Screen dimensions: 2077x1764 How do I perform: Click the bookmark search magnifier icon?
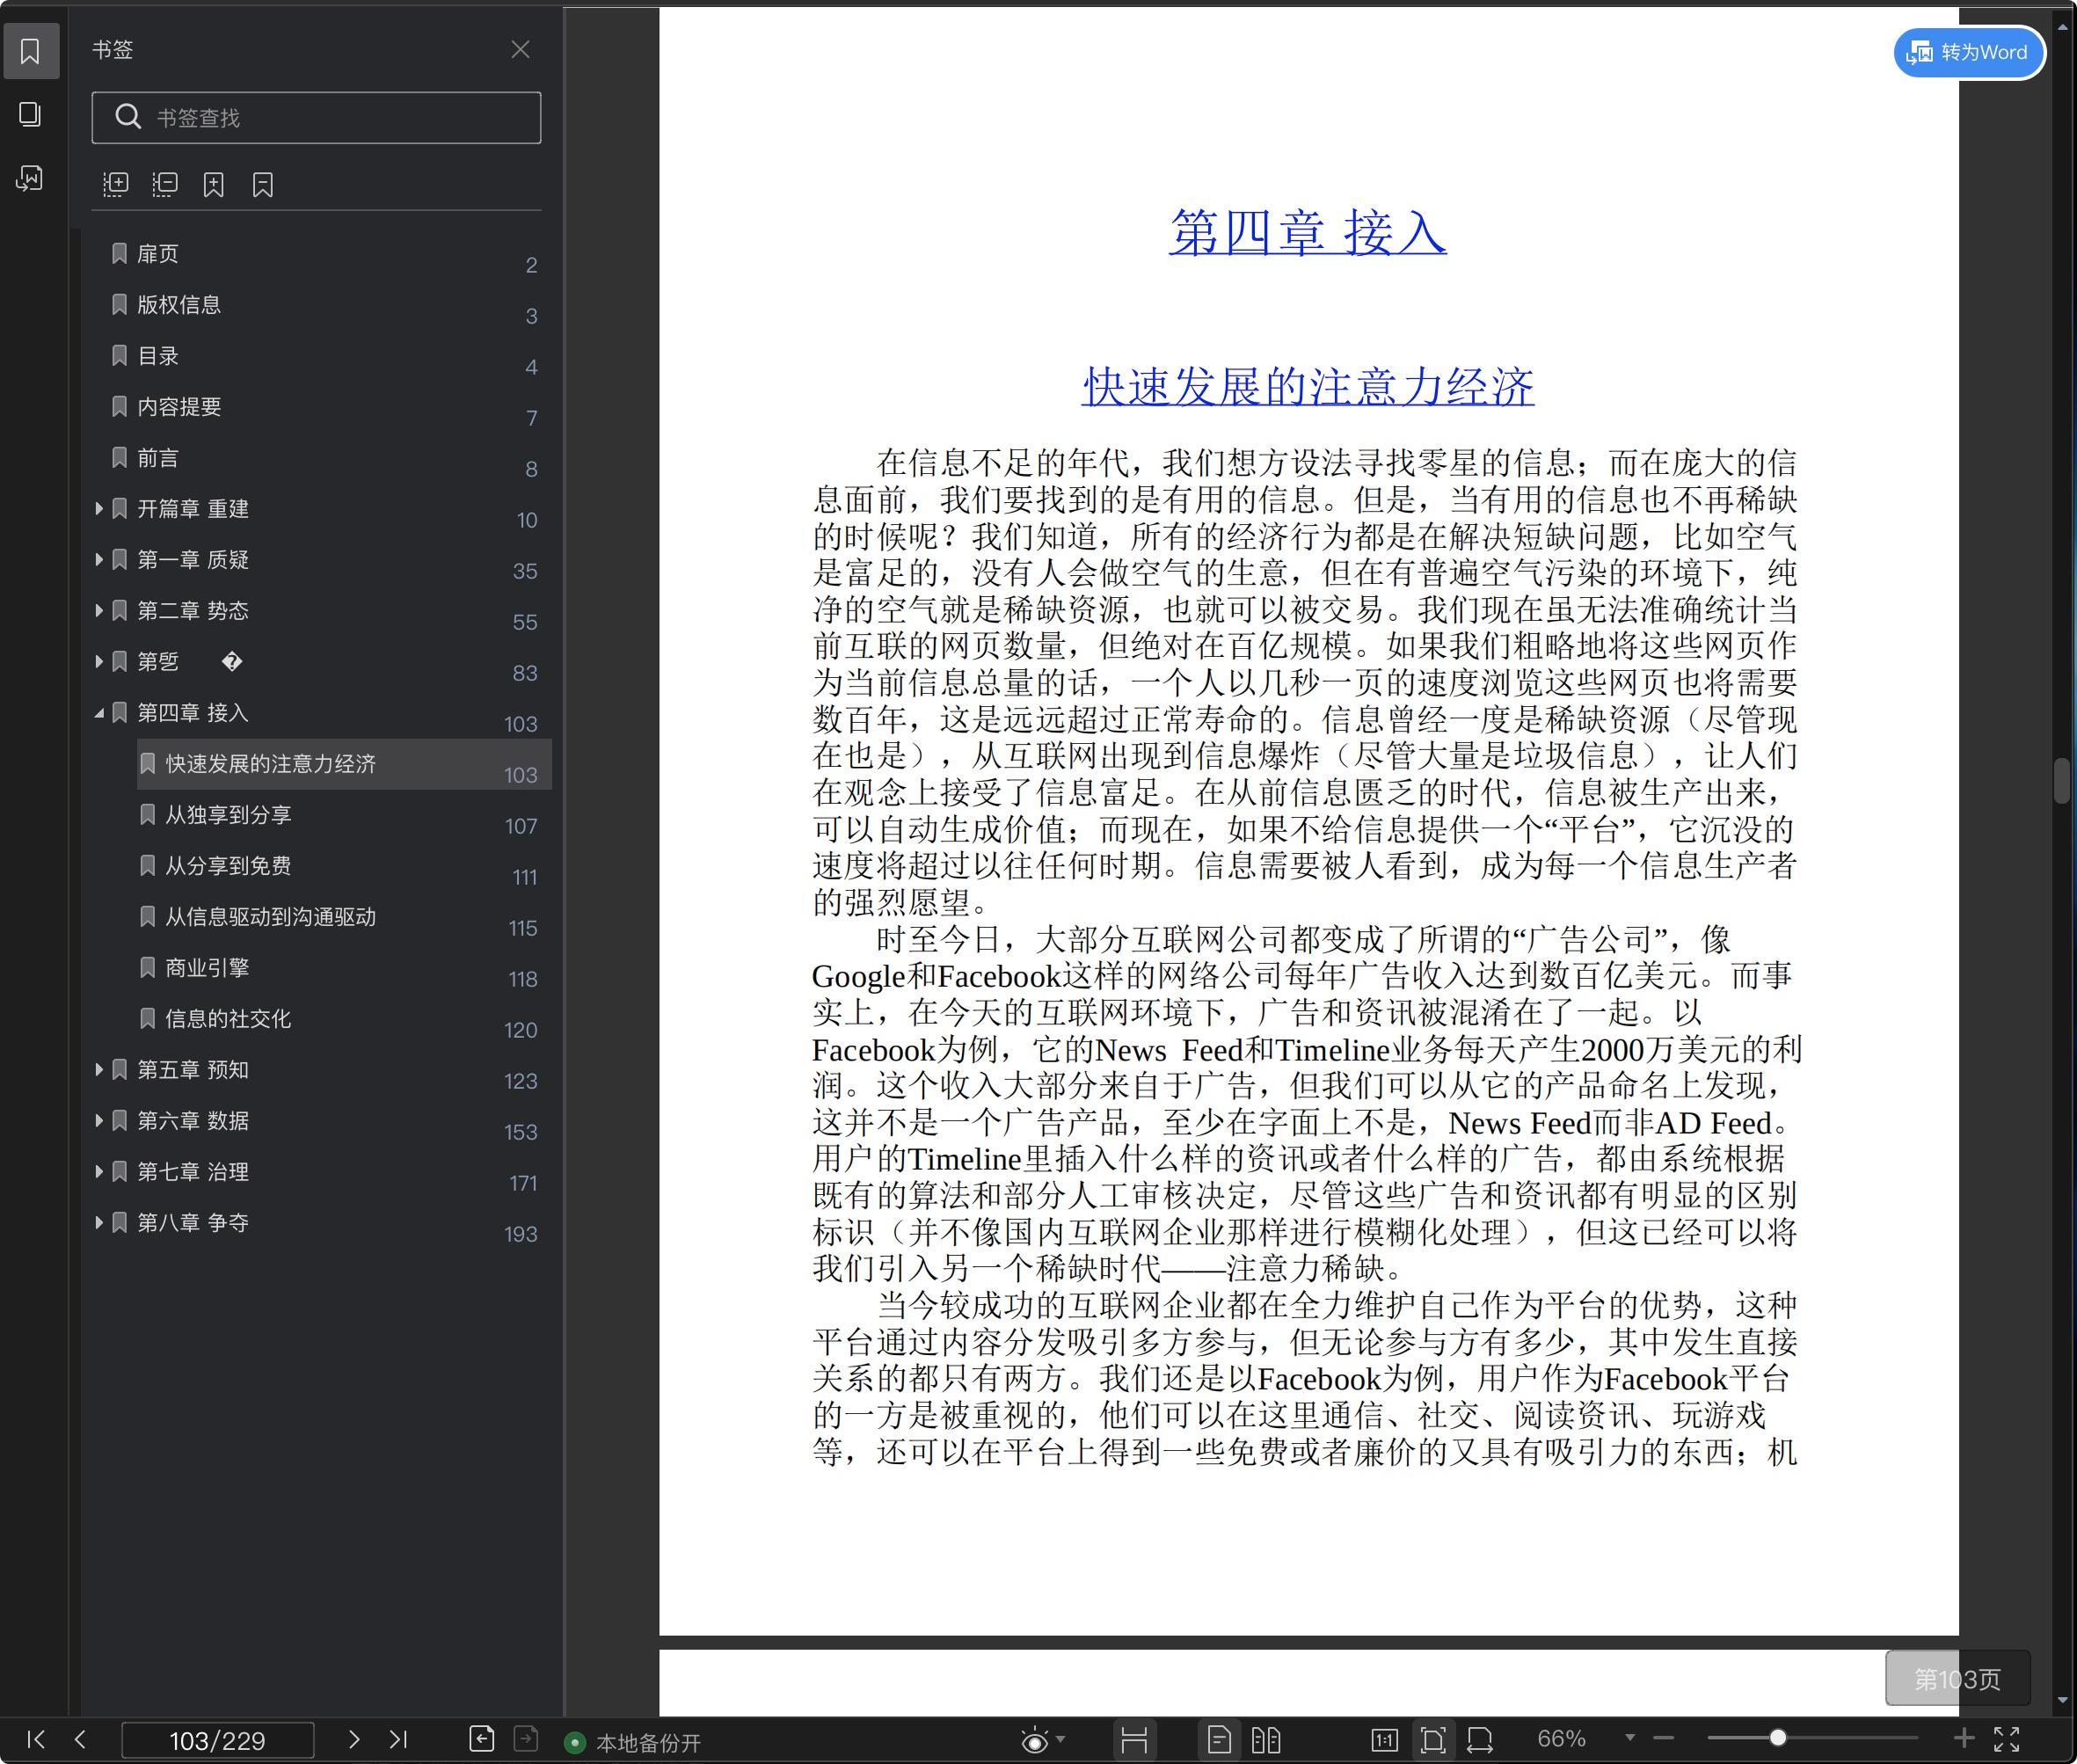(128, 117)
